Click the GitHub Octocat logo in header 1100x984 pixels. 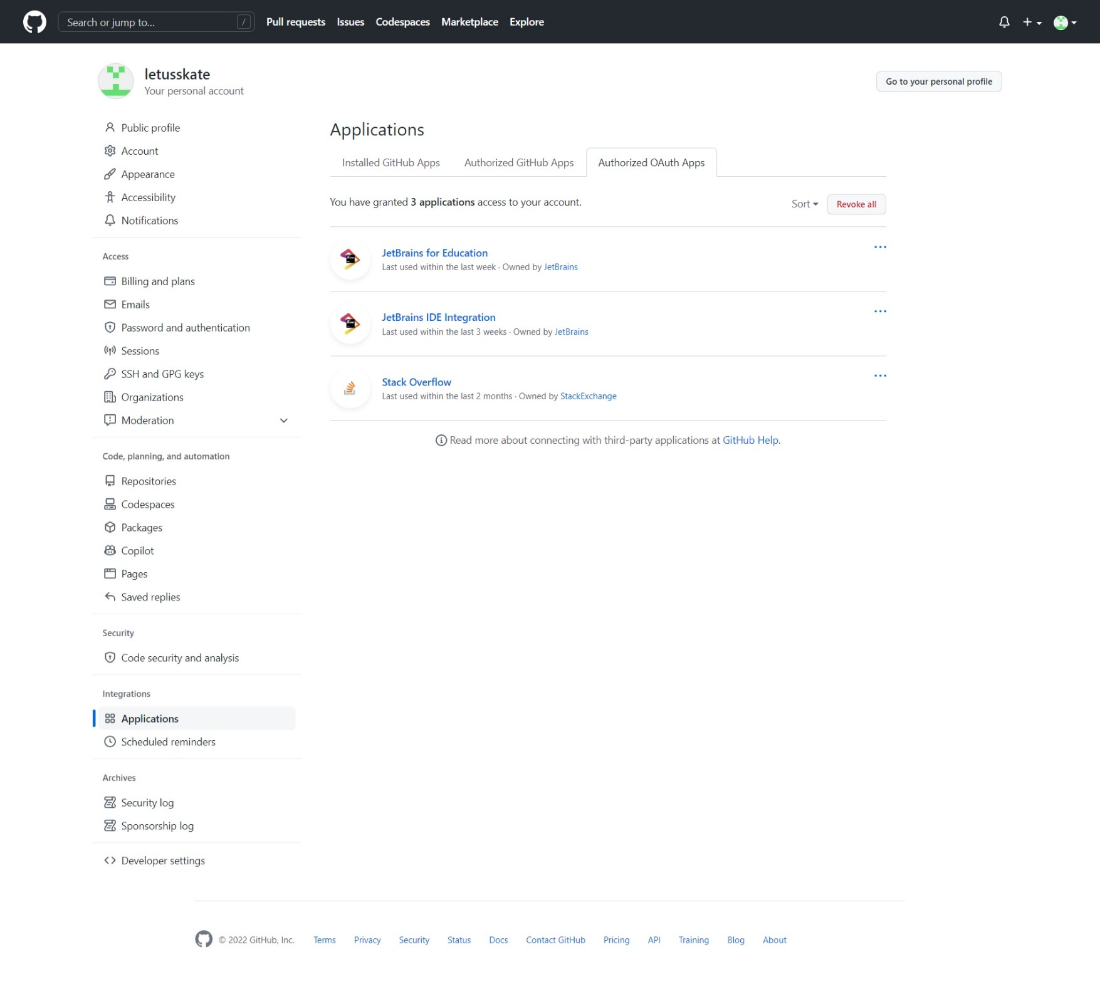coord(34,22)
